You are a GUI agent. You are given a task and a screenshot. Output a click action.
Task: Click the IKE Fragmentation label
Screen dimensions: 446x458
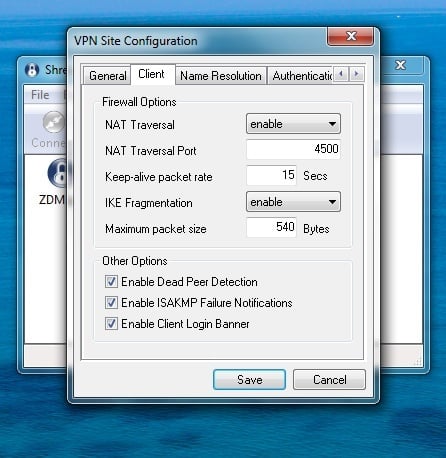pos(149,203)
